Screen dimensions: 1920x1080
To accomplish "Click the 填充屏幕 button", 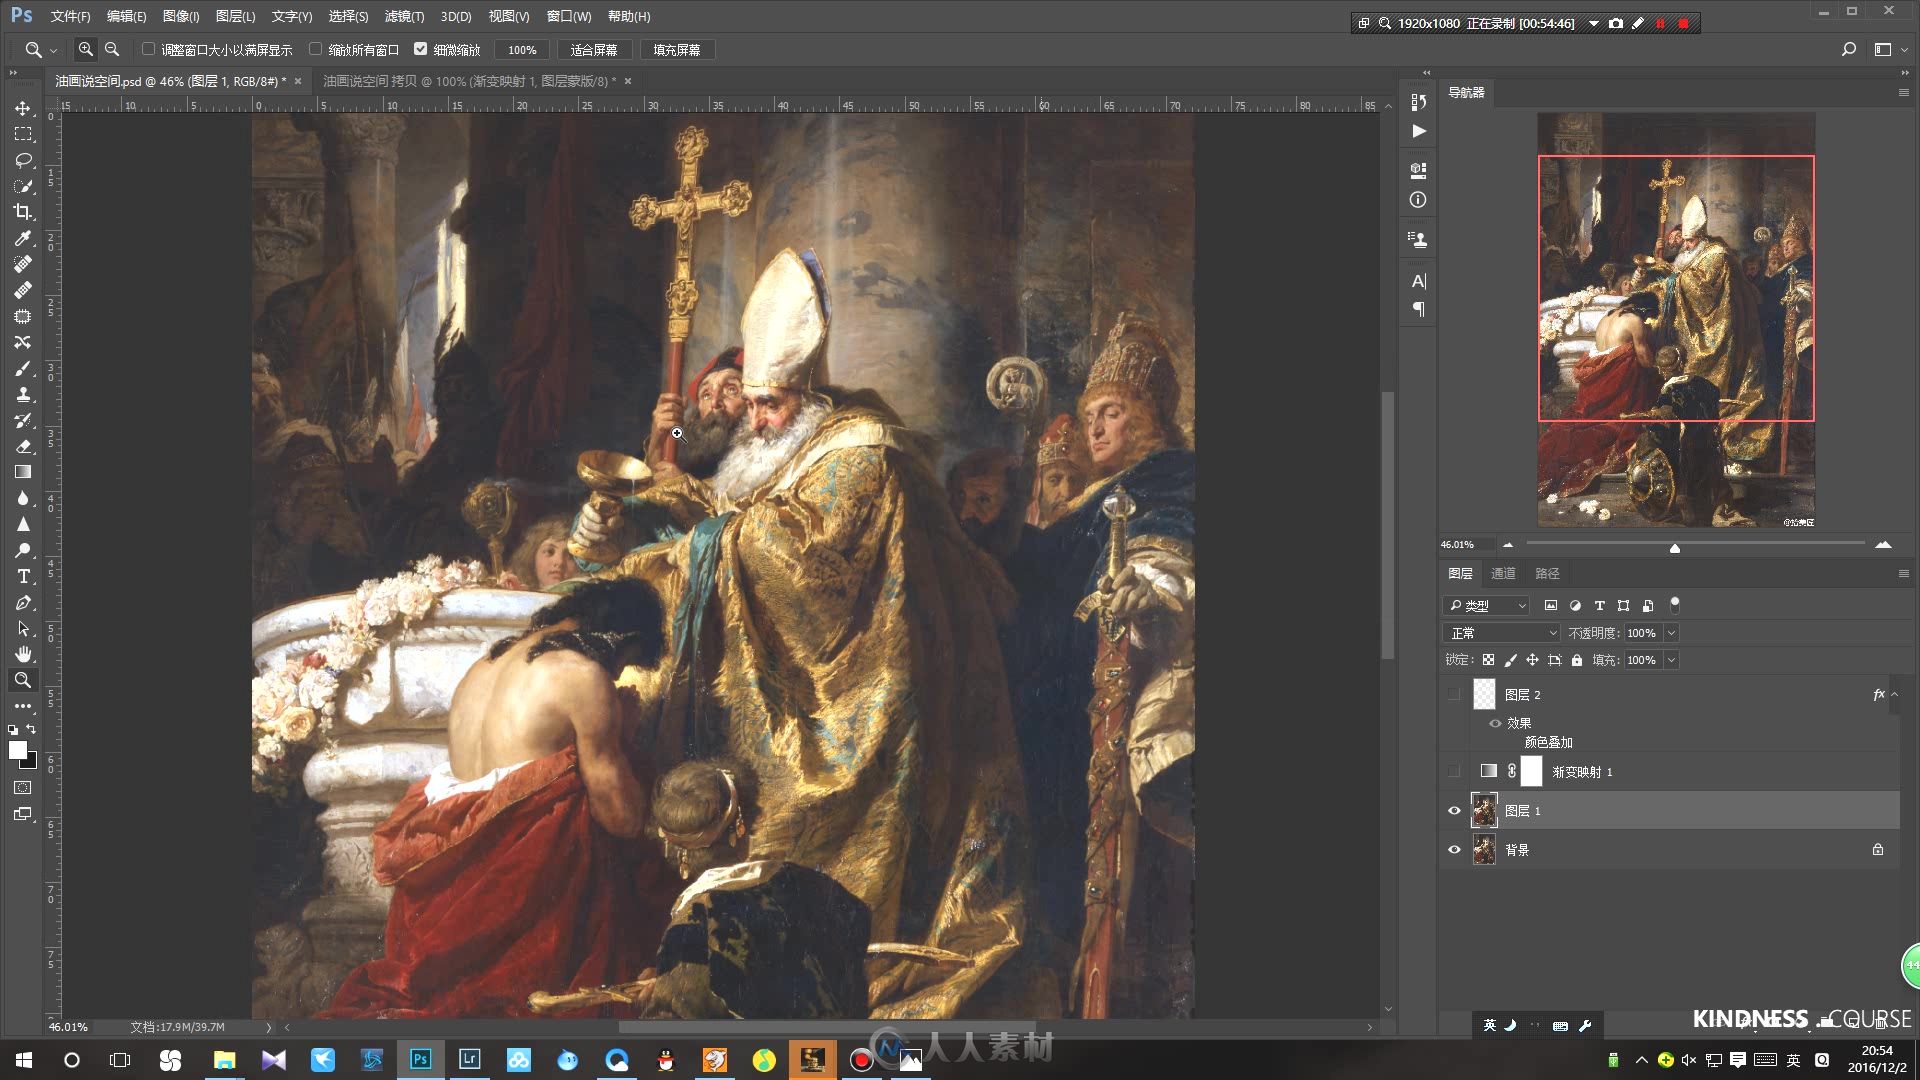I will [677, 49].
